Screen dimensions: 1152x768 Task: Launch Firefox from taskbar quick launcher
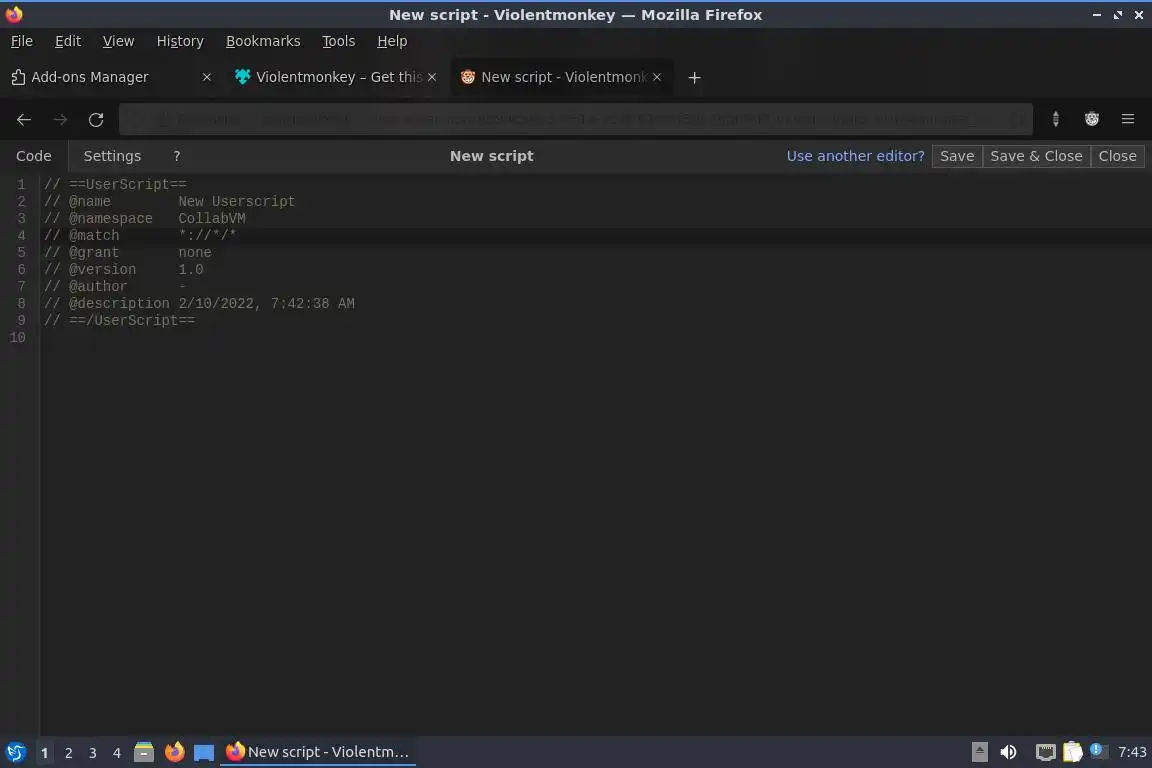tap(174, 752)
